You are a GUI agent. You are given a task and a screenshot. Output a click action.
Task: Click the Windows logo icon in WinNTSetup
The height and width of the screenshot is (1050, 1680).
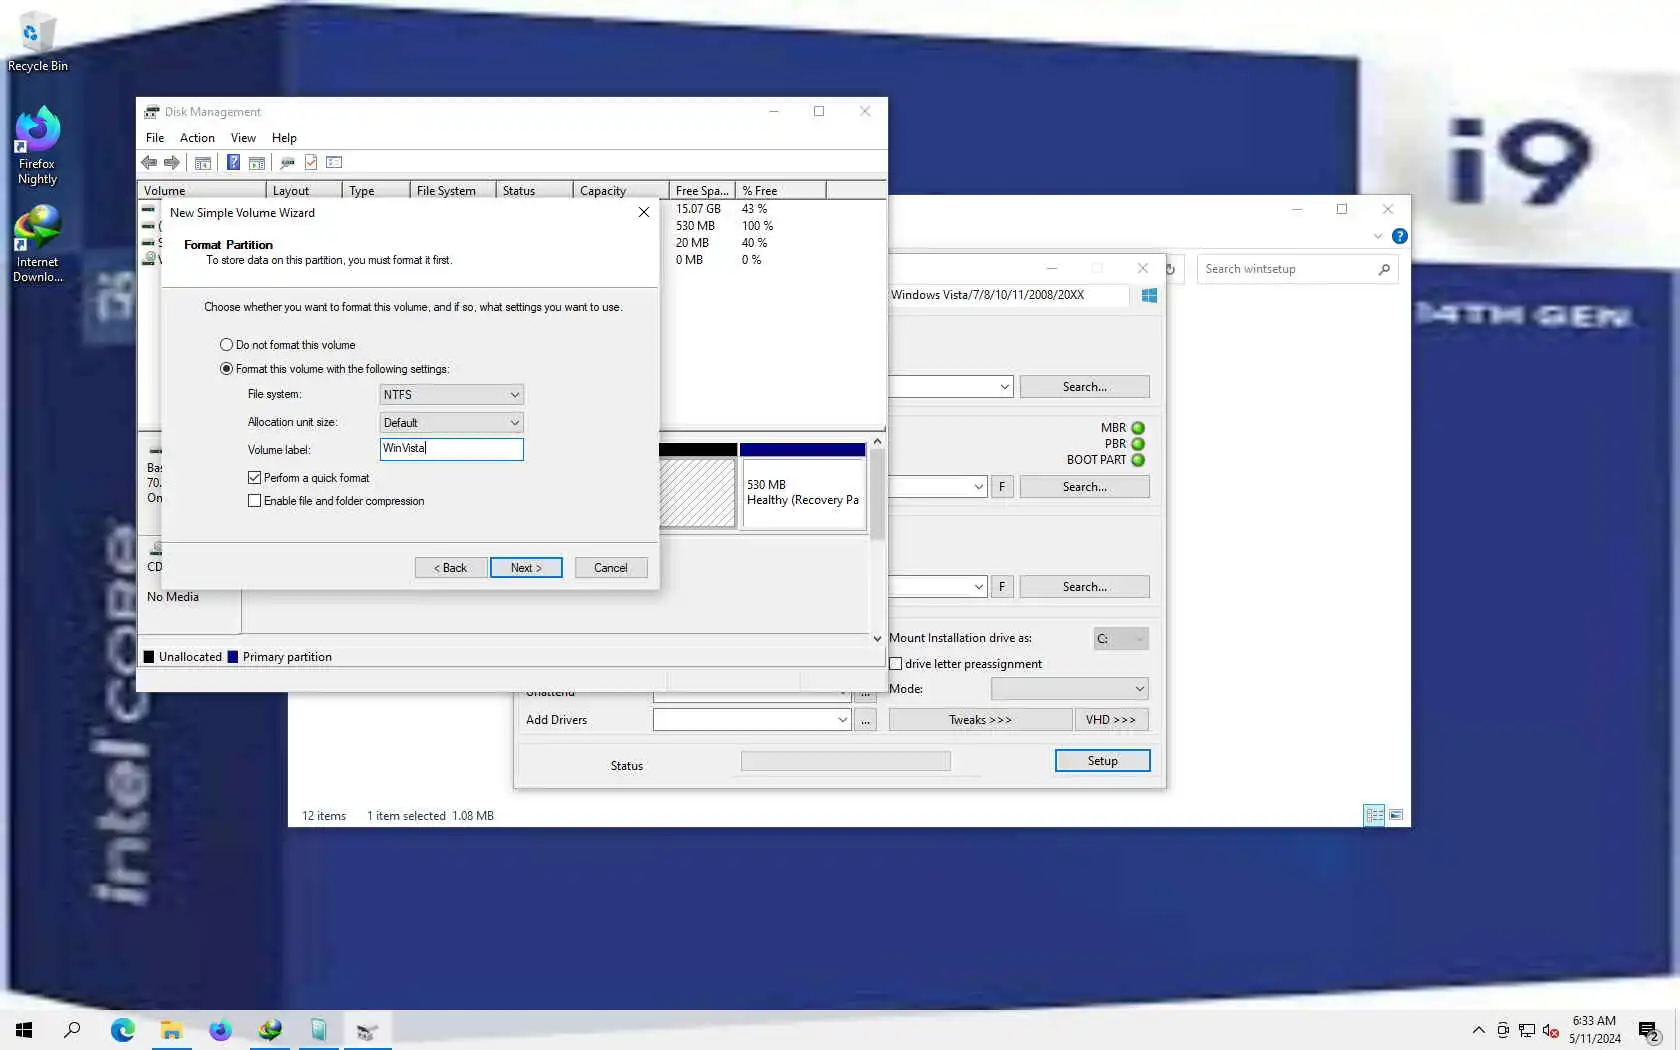[1149, 295]
